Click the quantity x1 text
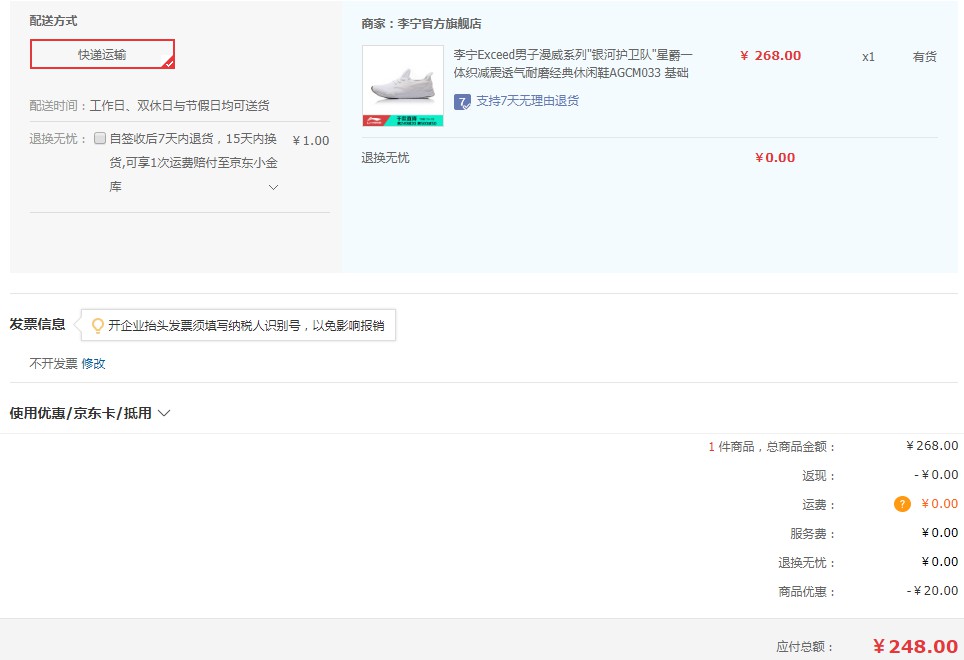 (x=868, y=57)
